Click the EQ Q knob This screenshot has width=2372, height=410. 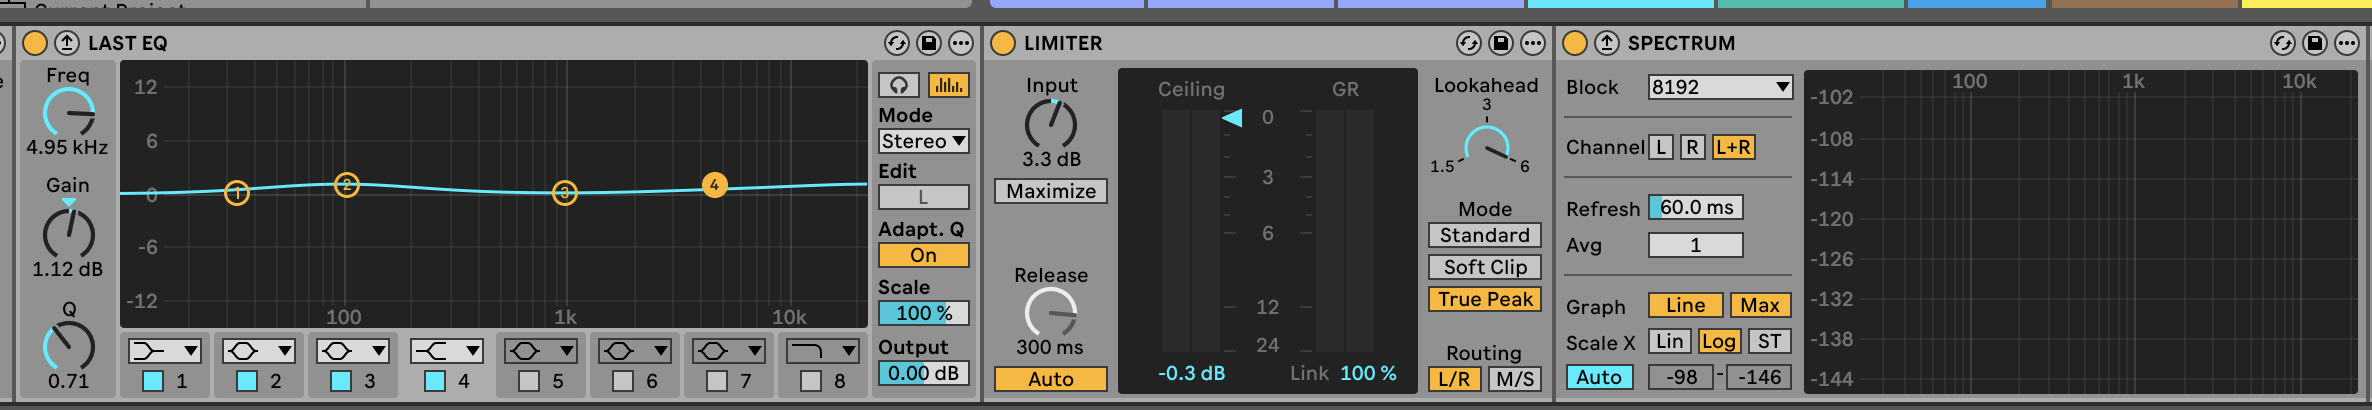pos(69,347)
